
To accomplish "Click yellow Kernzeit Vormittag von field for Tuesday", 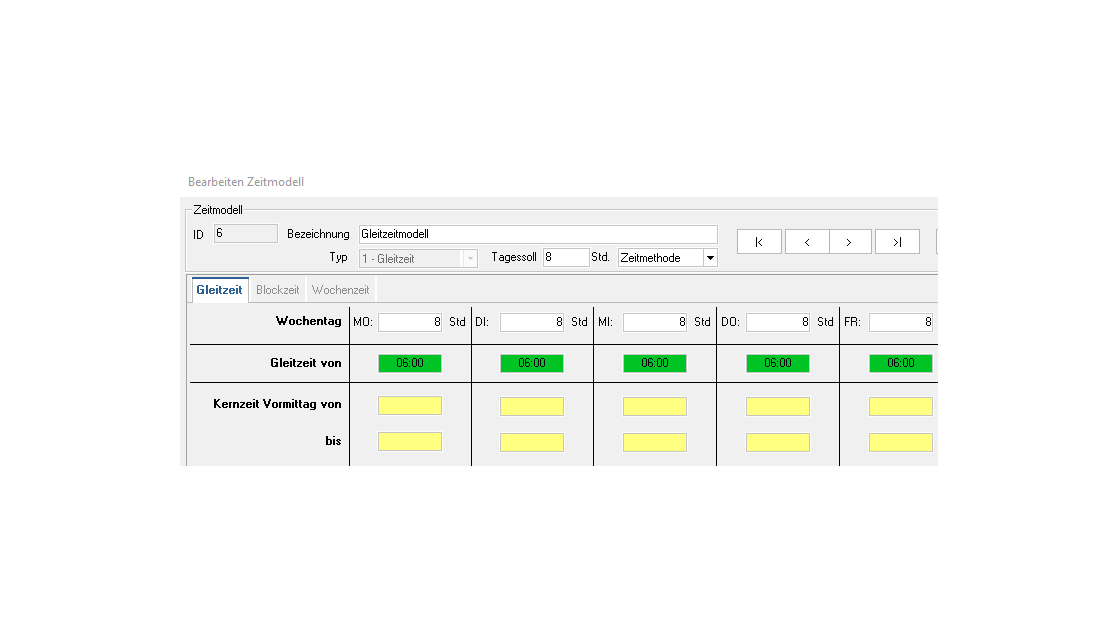I will pos(531,406).
